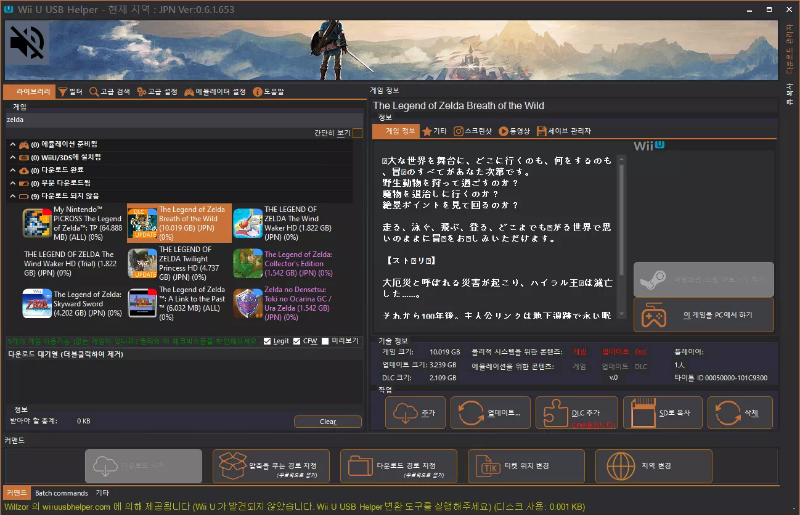The image size is (800, 515).
Task: Set the download path folder button
Action: (x=398, y=466)
